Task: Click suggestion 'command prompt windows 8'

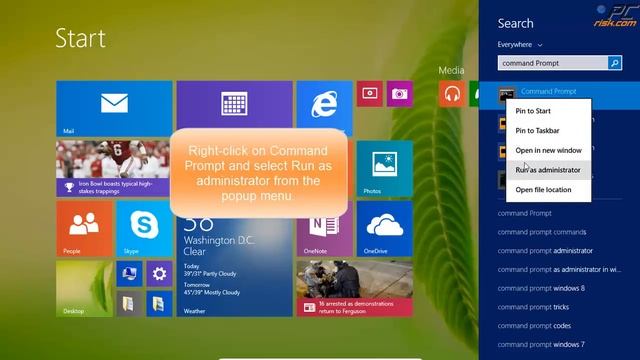Action: pos(541,288)
